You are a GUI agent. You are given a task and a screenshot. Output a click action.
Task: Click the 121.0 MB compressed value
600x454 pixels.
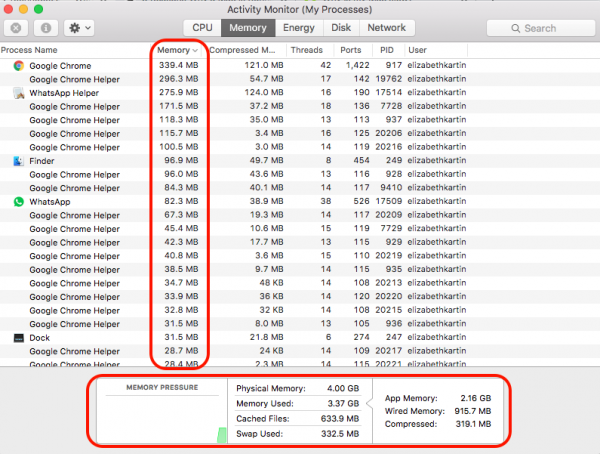(264, 65)
